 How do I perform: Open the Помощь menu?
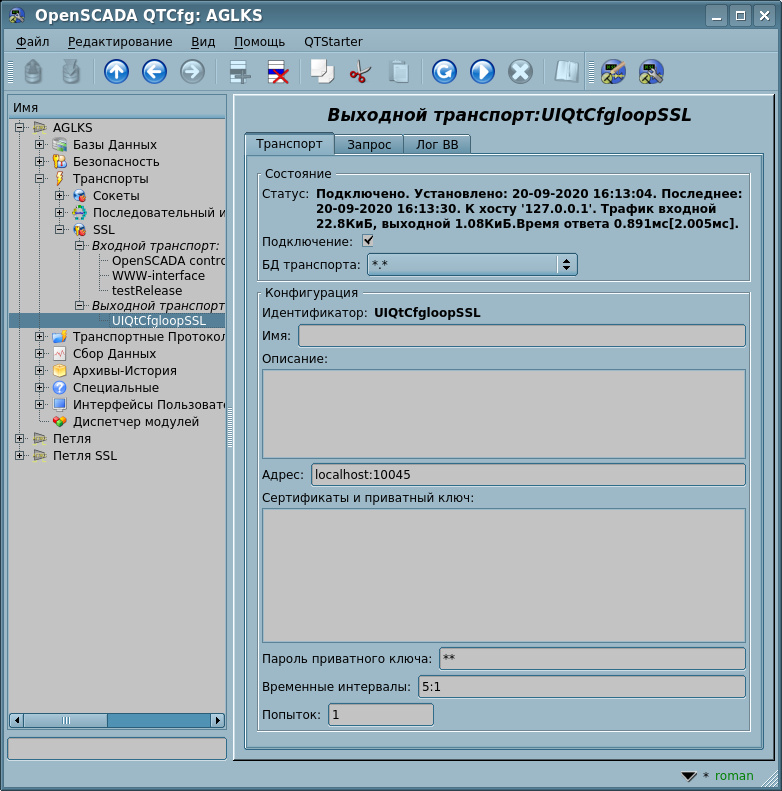259,42
